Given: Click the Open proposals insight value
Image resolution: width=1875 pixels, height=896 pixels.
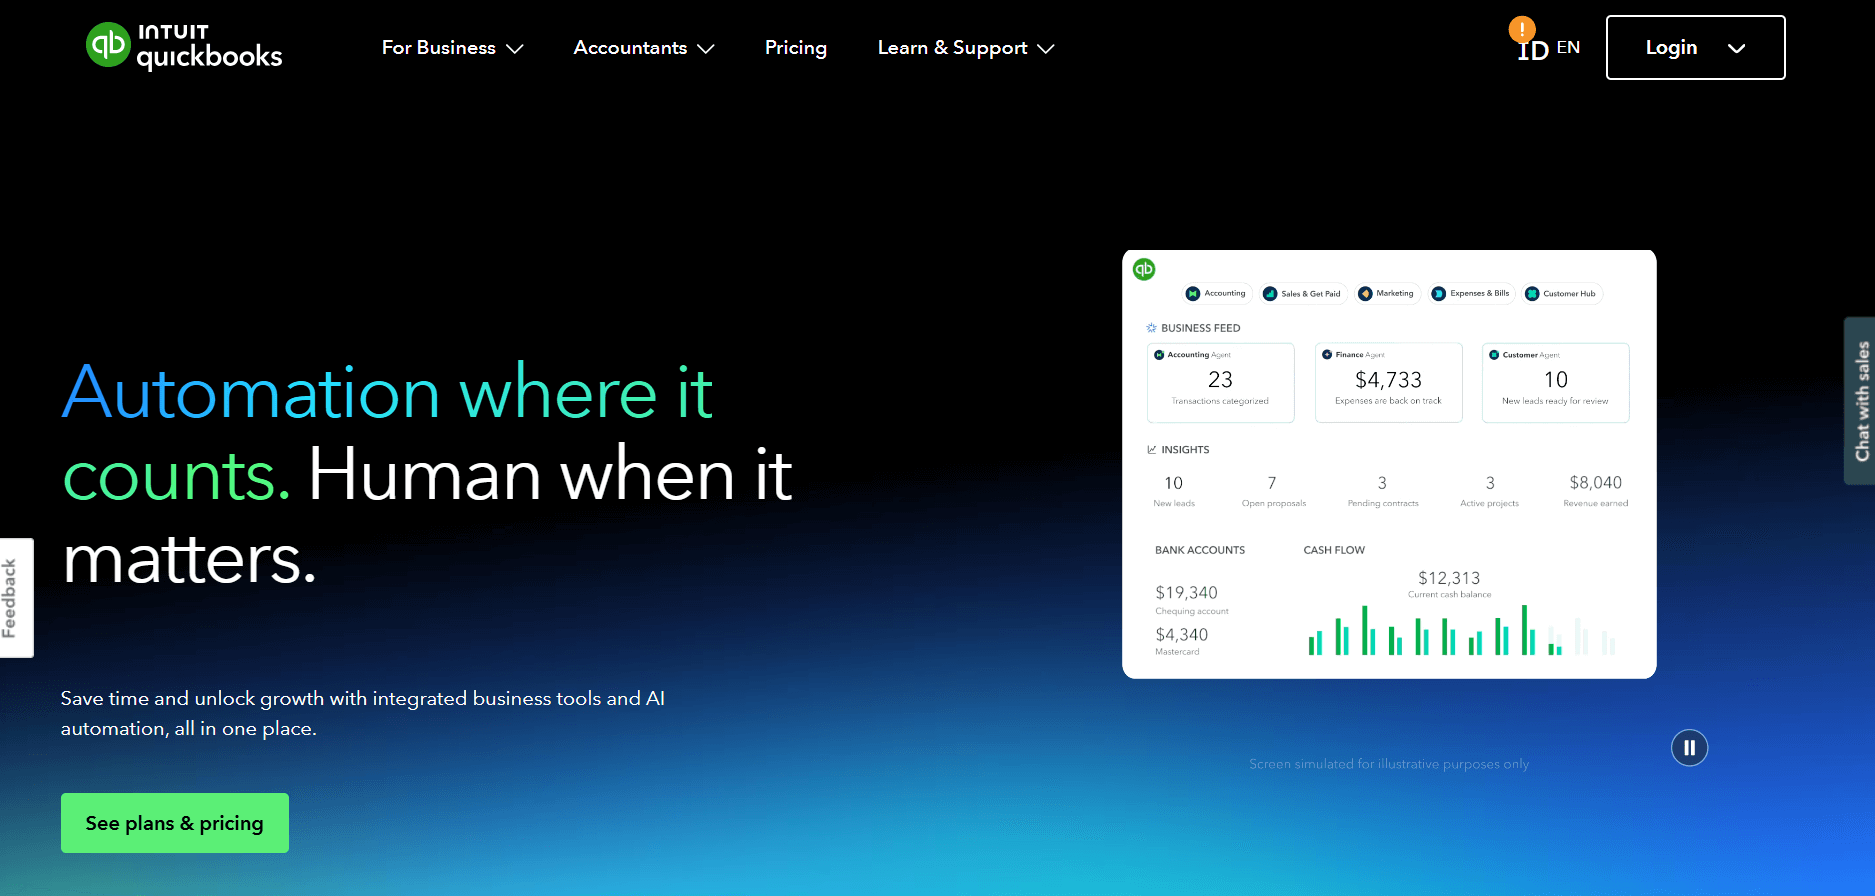Looking at the screenshot, I should click(1272, 483).
